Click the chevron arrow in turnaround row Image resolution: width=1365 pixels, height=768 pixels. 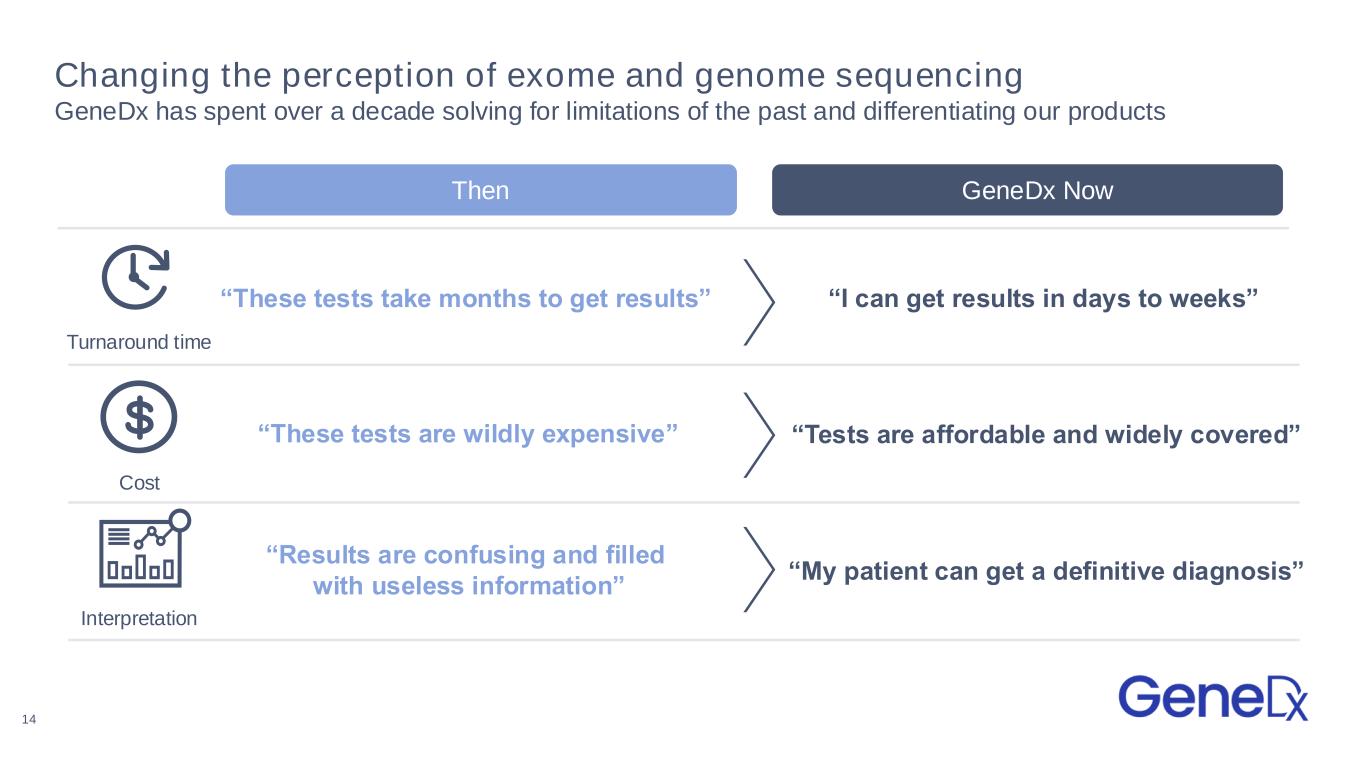tap(761, 301)
